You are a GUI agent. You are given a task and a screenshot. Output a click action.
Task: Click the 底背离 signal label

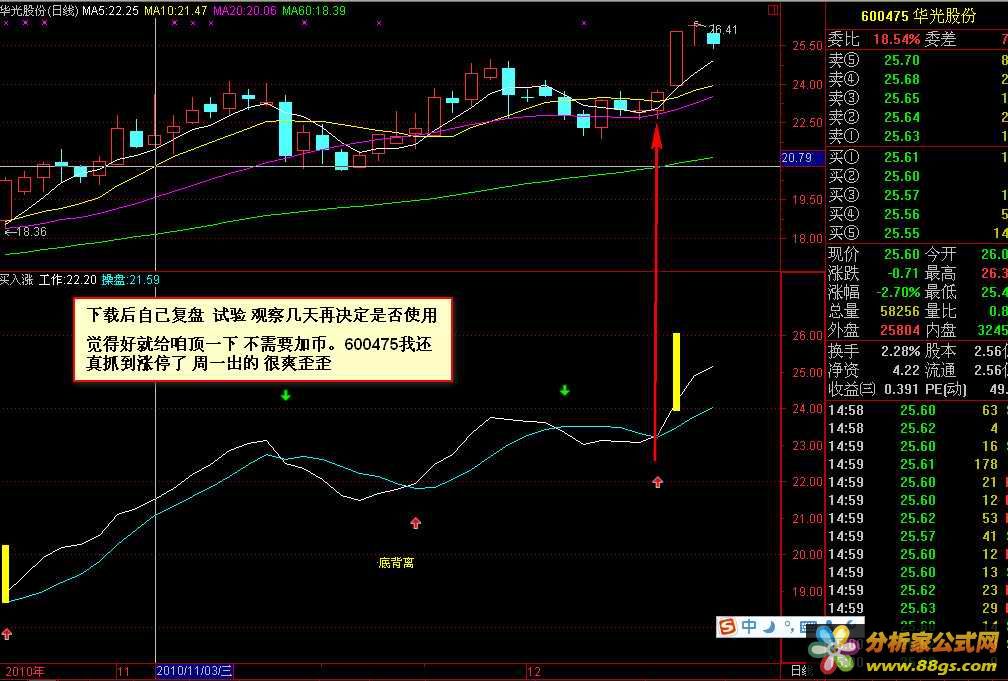click(x=396, y=563)
